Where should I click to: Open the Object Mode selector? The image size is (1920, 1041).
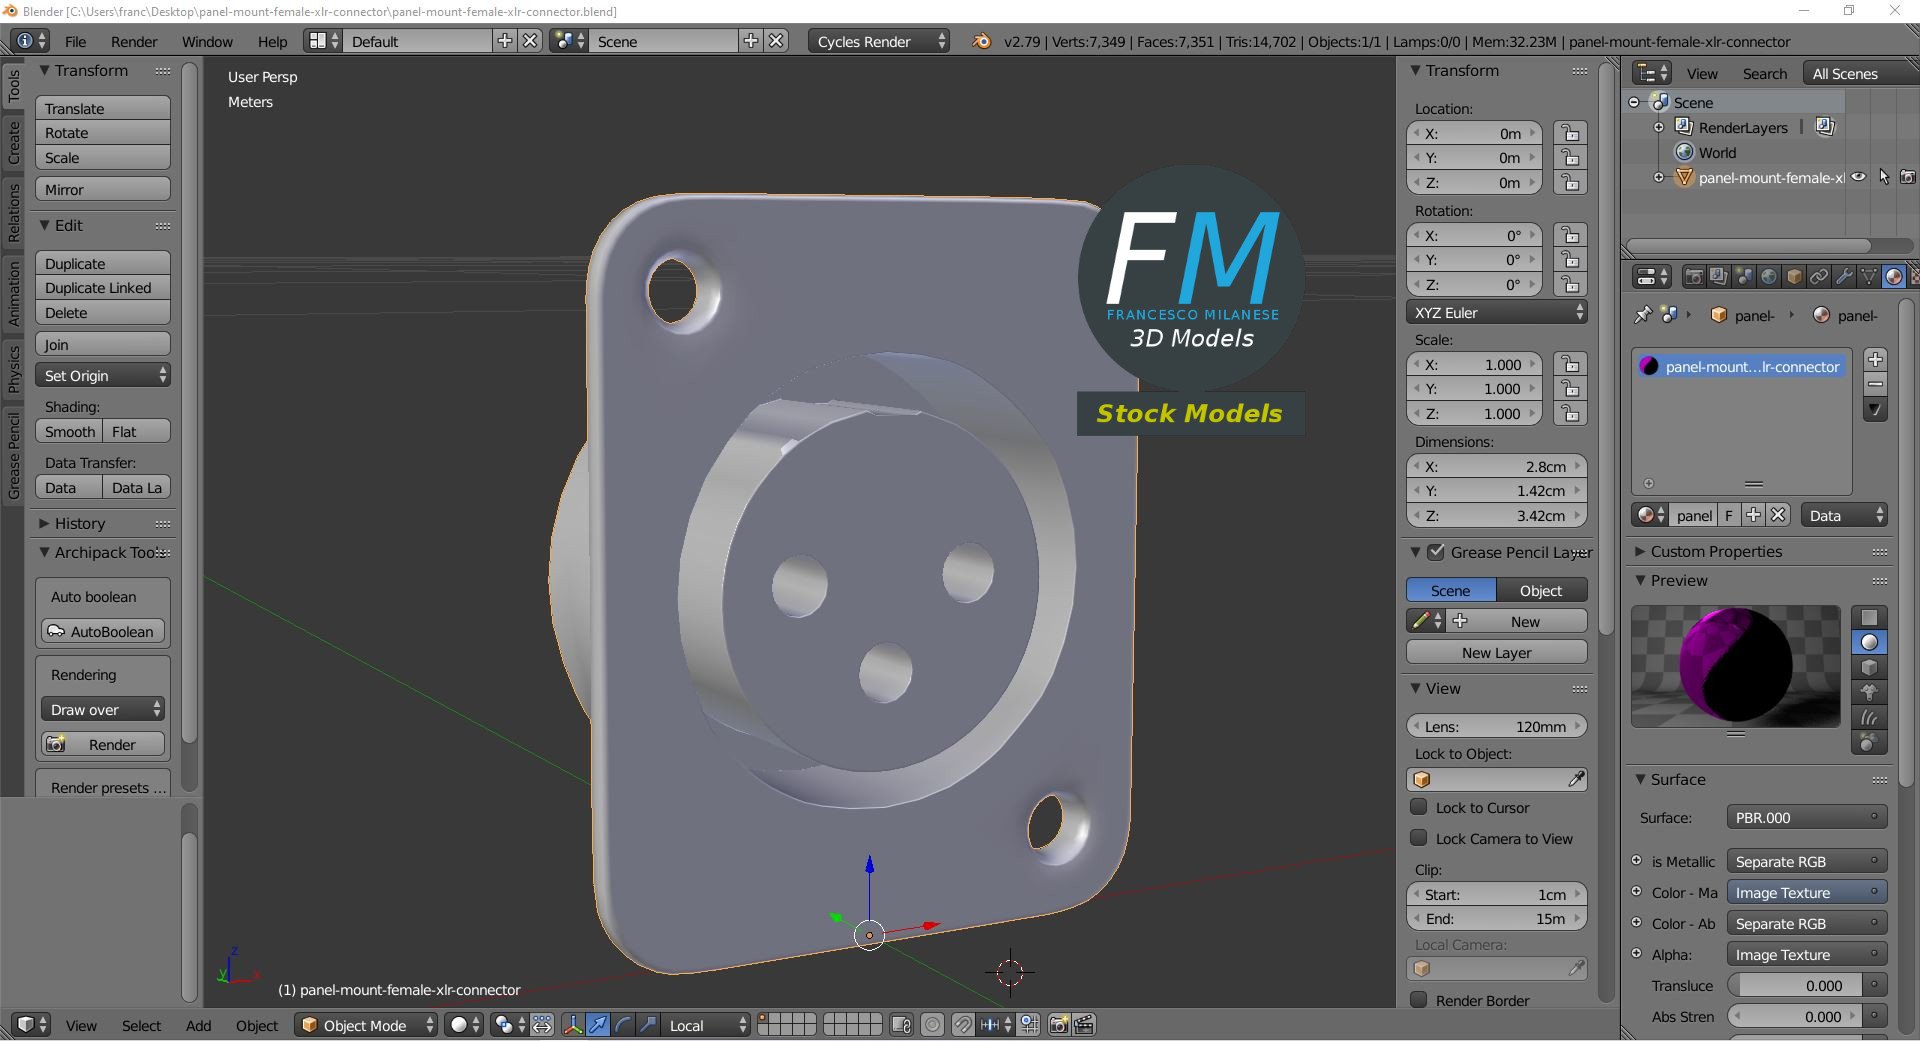pyautogui.click(x=366, y=1025)
